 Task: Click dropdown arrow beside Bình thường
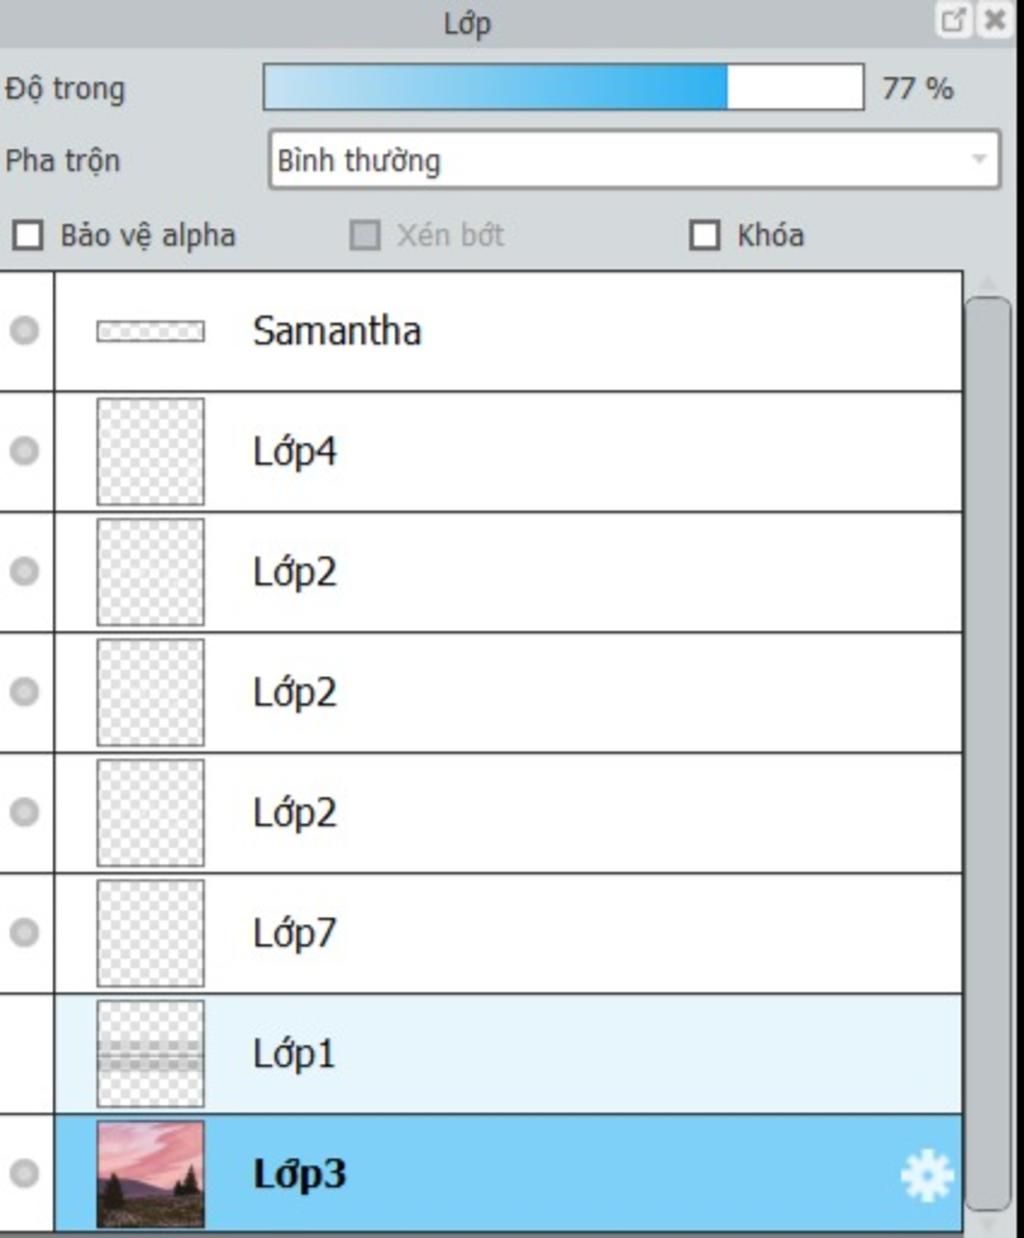[x=979, y=159]
